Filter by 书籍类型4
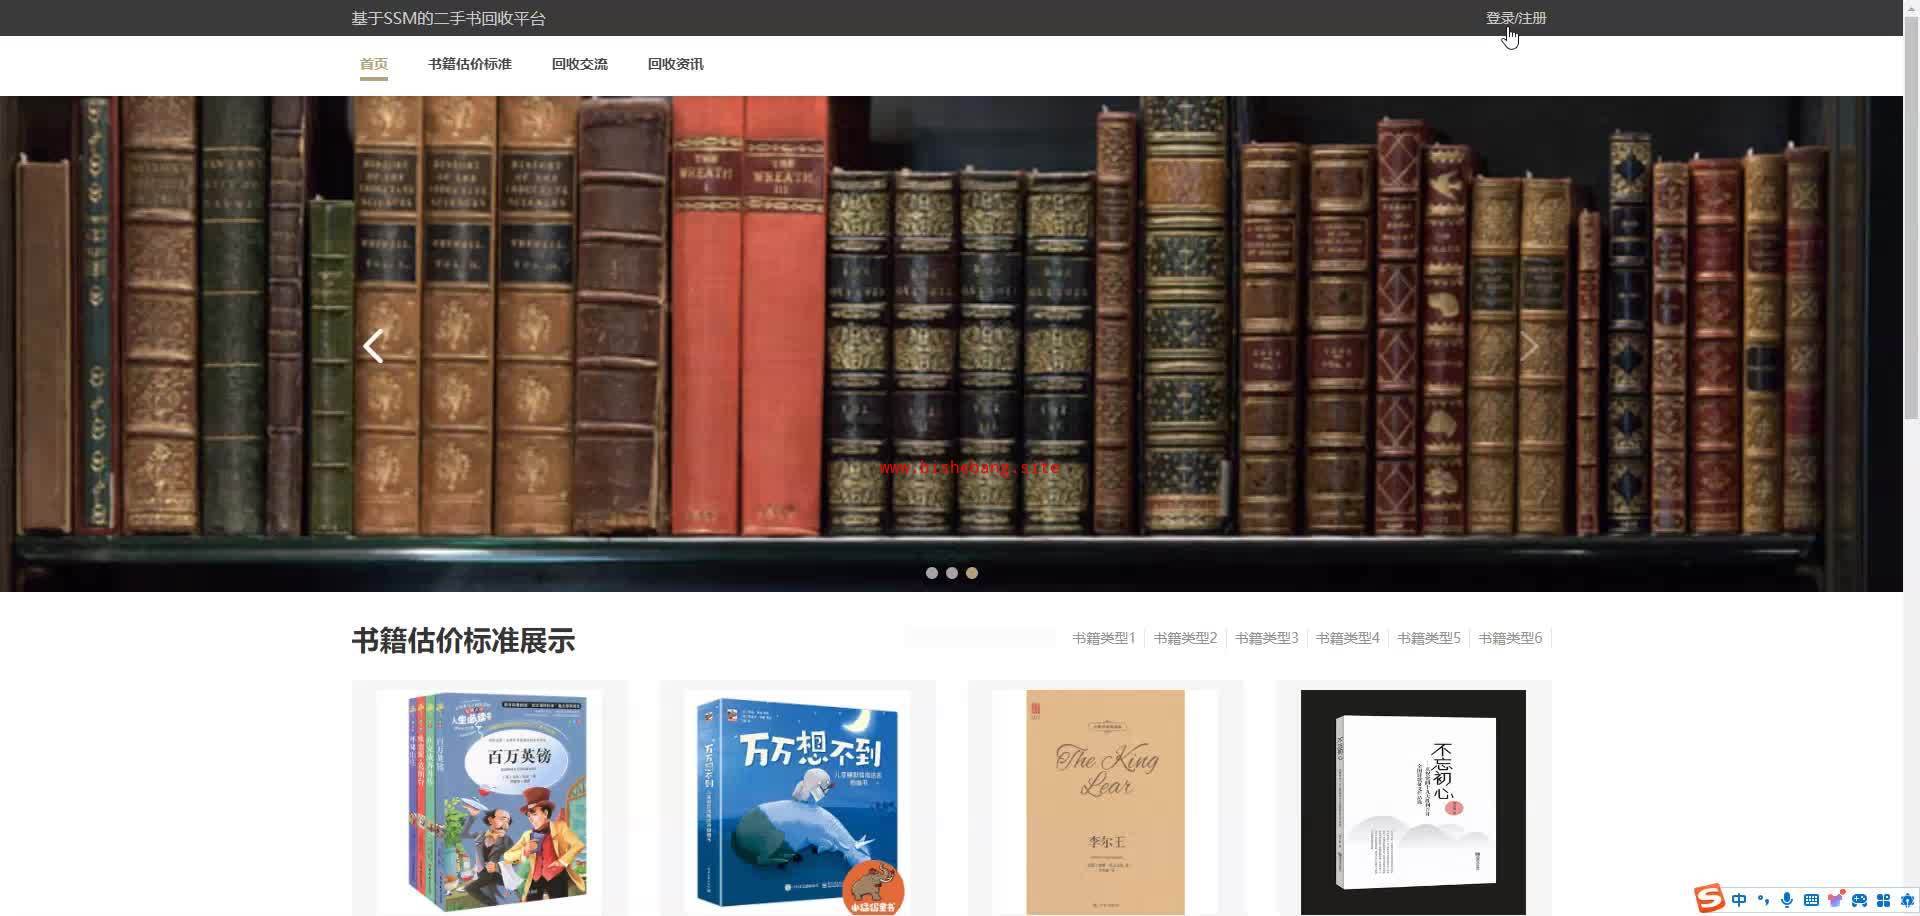This screenshot has width=1920, height=916. coord(1348,638)
